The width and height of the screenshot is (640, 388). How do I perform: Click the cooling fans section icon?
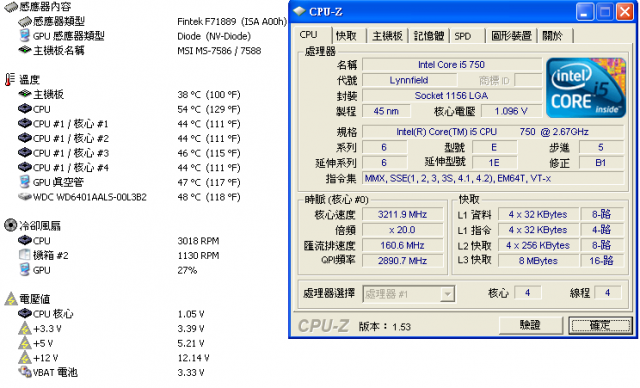click(11, 225)
